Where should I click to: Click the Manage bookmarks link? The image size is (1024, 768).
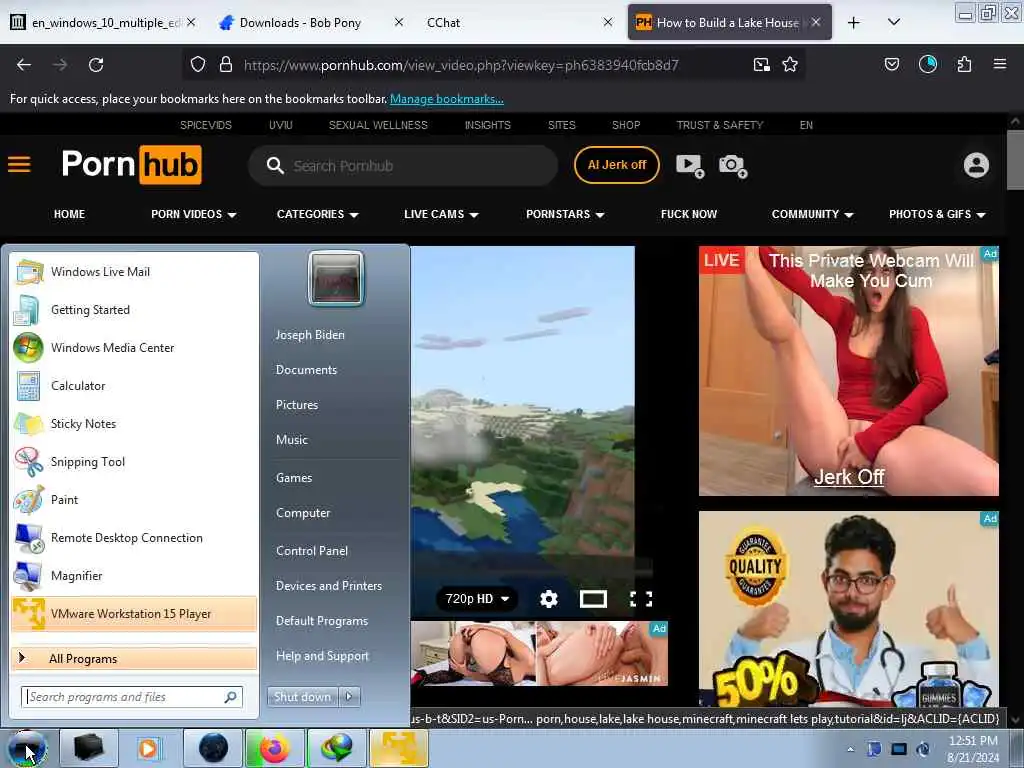(447, 99)
